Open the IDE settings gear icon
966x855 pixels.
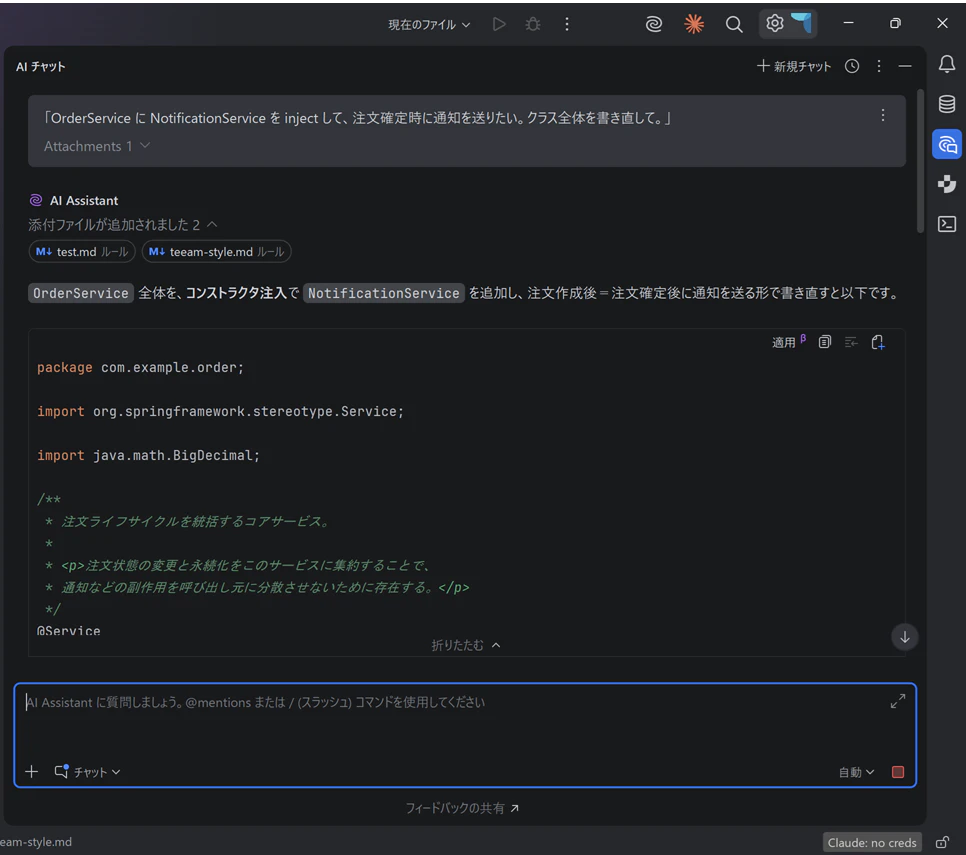coord(774,23)
